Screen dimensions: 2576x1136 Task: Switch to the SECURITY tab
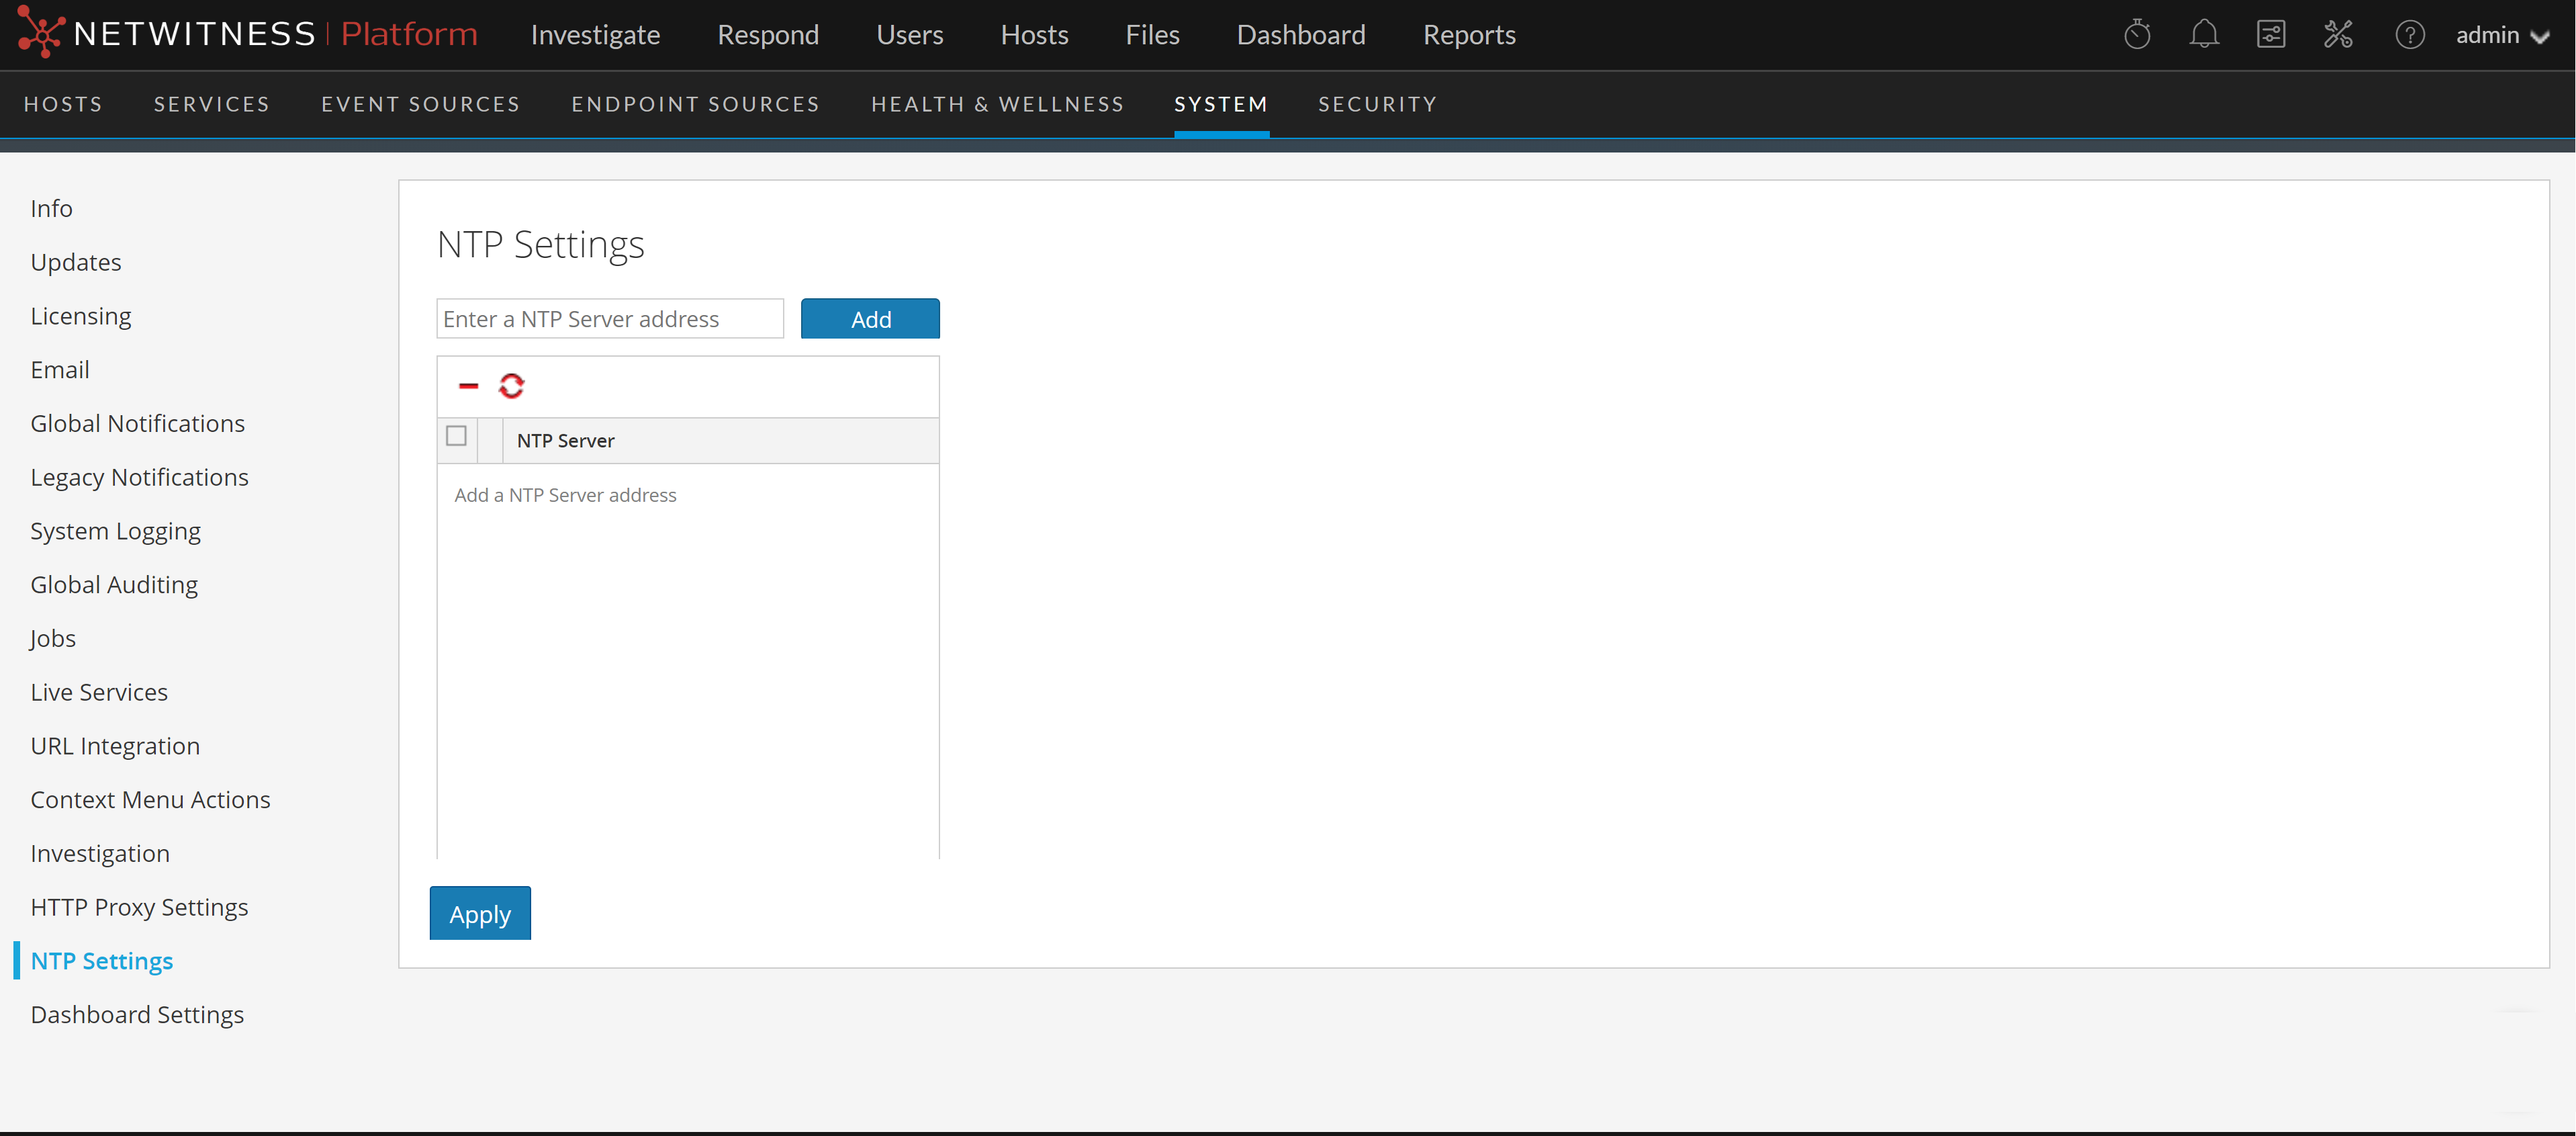tap(1377, 104)
